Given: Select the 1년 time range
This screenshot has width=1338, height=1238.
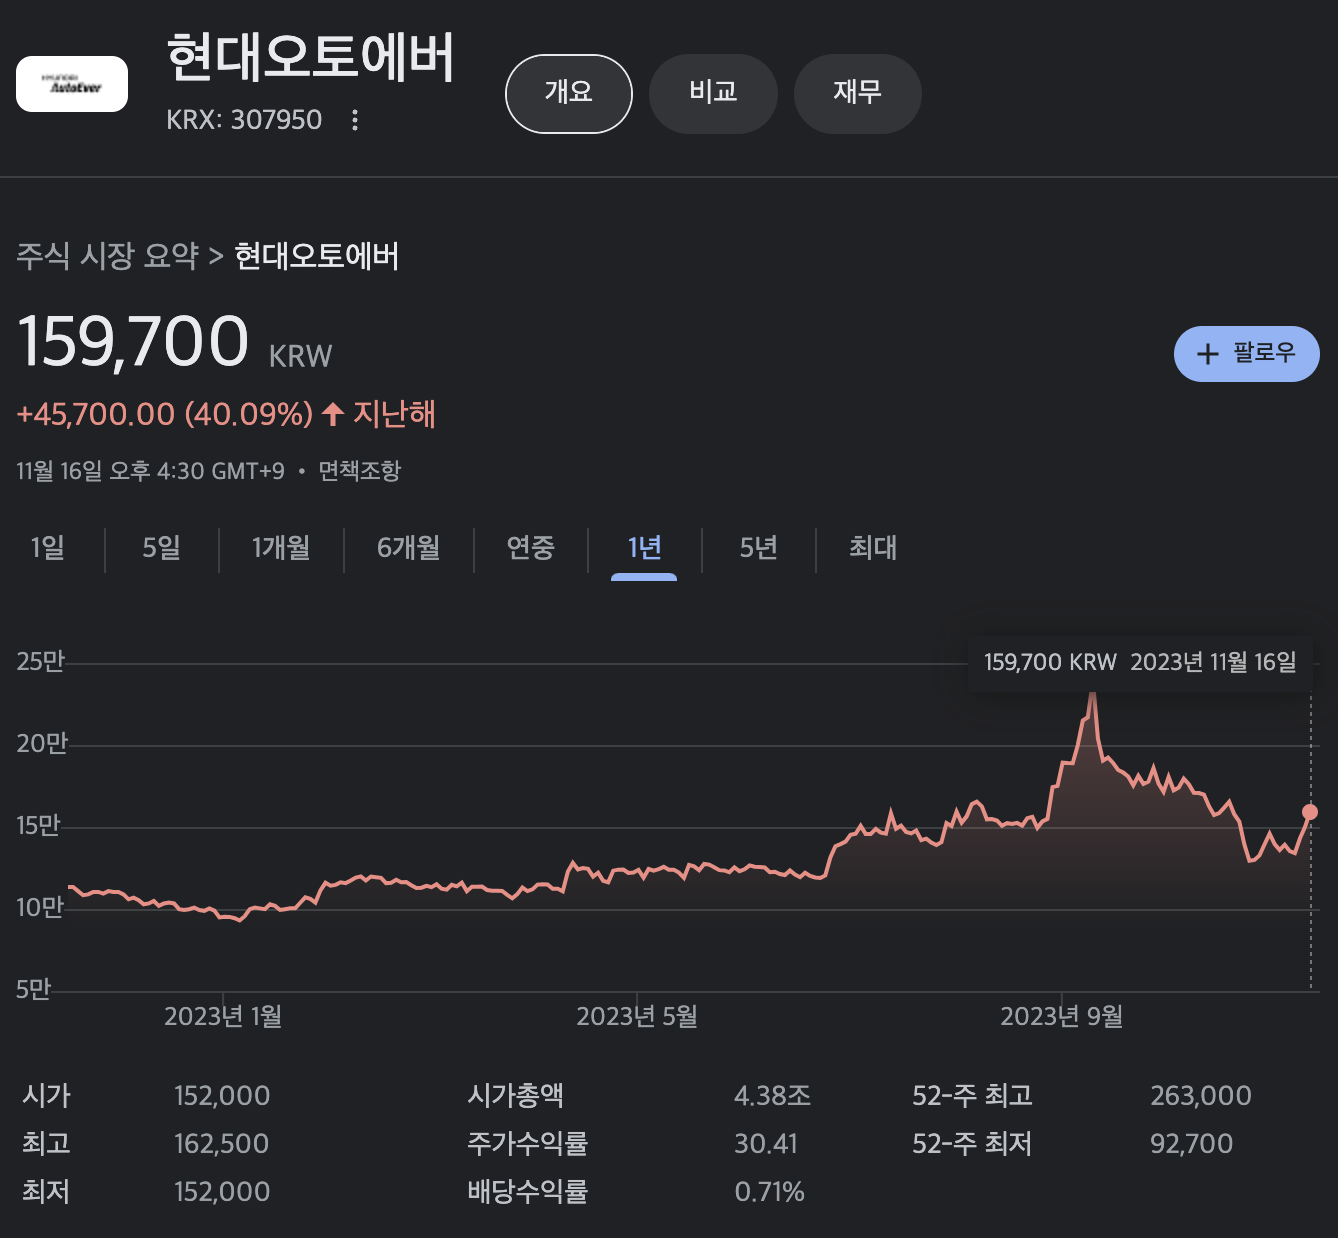Looking at the screenshot, I should pyautogui.click(x=644, y=548).
